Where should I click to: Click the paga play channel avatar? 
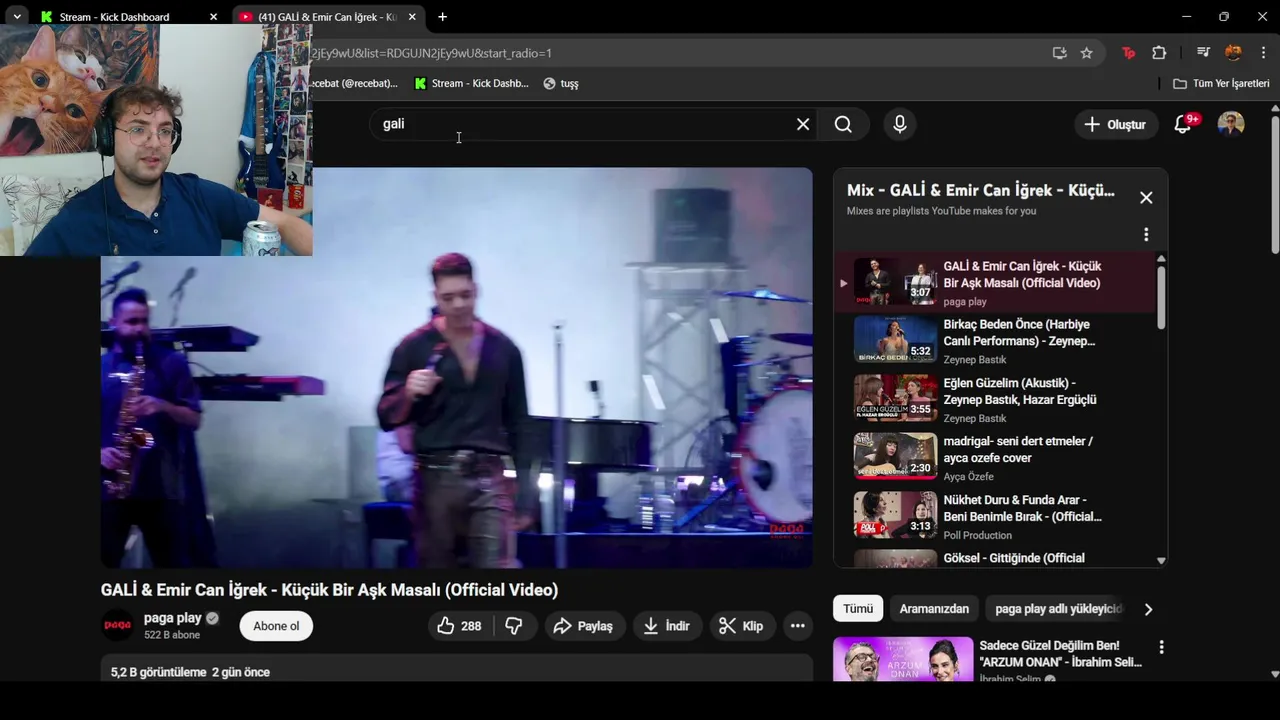(x=118, y=626)
